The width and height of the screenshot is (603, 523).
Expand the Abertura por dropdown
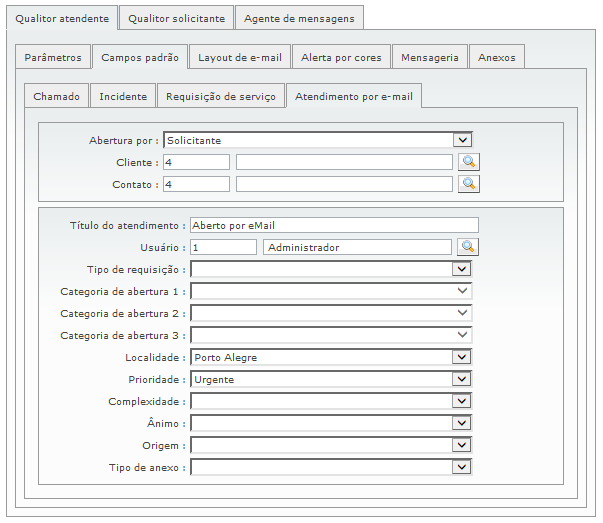point(461,141)
